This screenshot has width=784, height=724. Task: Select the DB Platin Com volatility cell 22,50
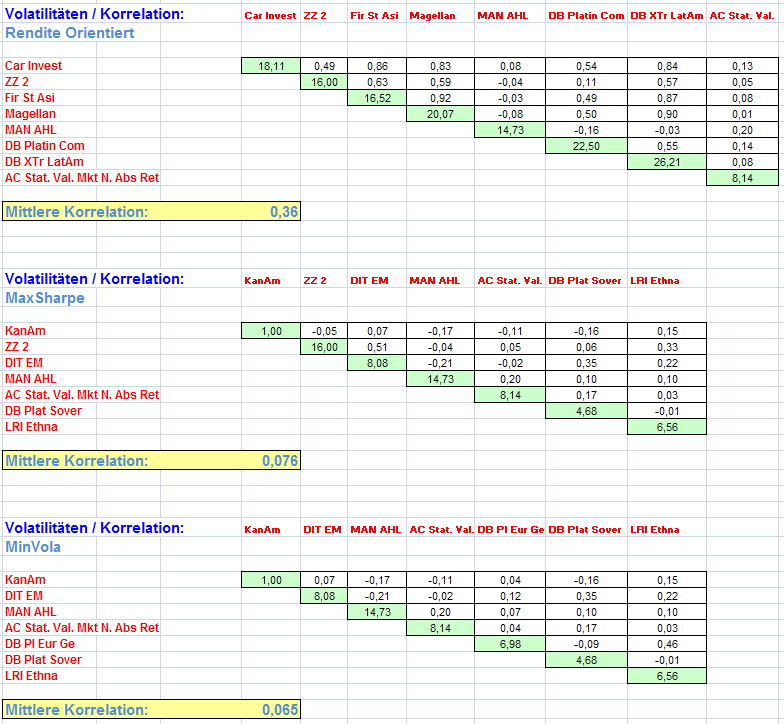point(586,146)
